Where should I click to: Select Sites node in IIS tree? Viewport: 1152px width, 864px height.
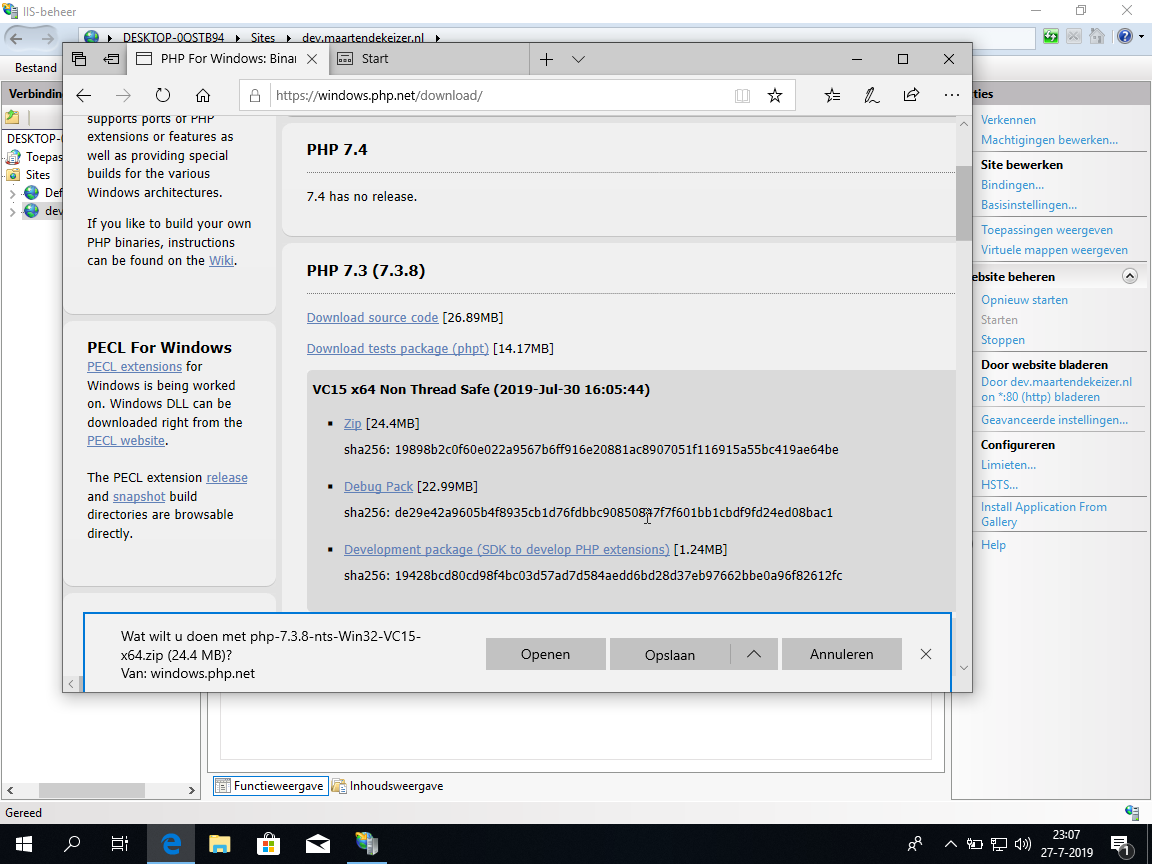[37, 175]
